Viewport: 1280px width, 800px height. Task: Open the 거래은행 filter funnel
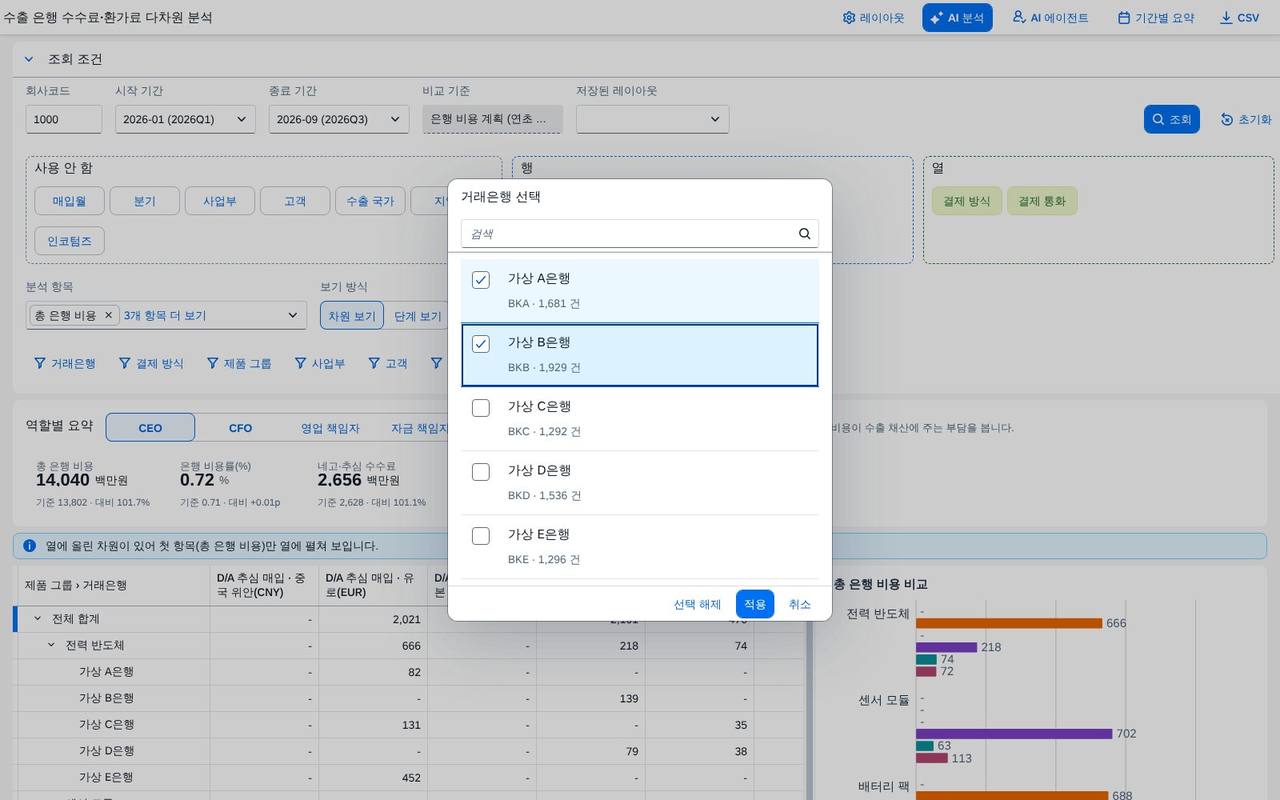coord(40,363)
